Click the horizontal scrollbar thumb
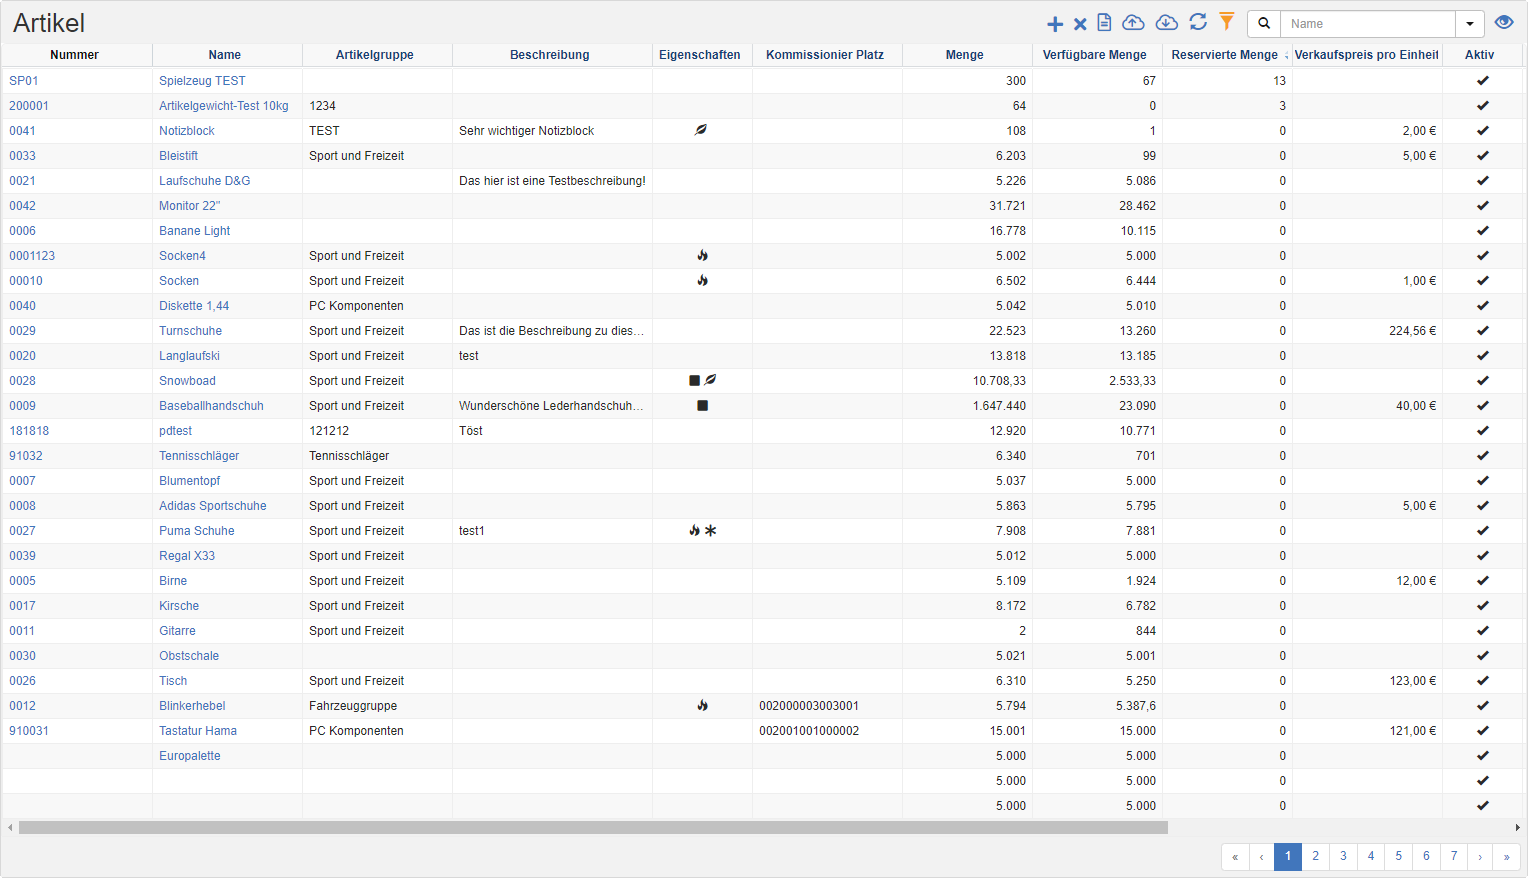 (x=592, y=828)
